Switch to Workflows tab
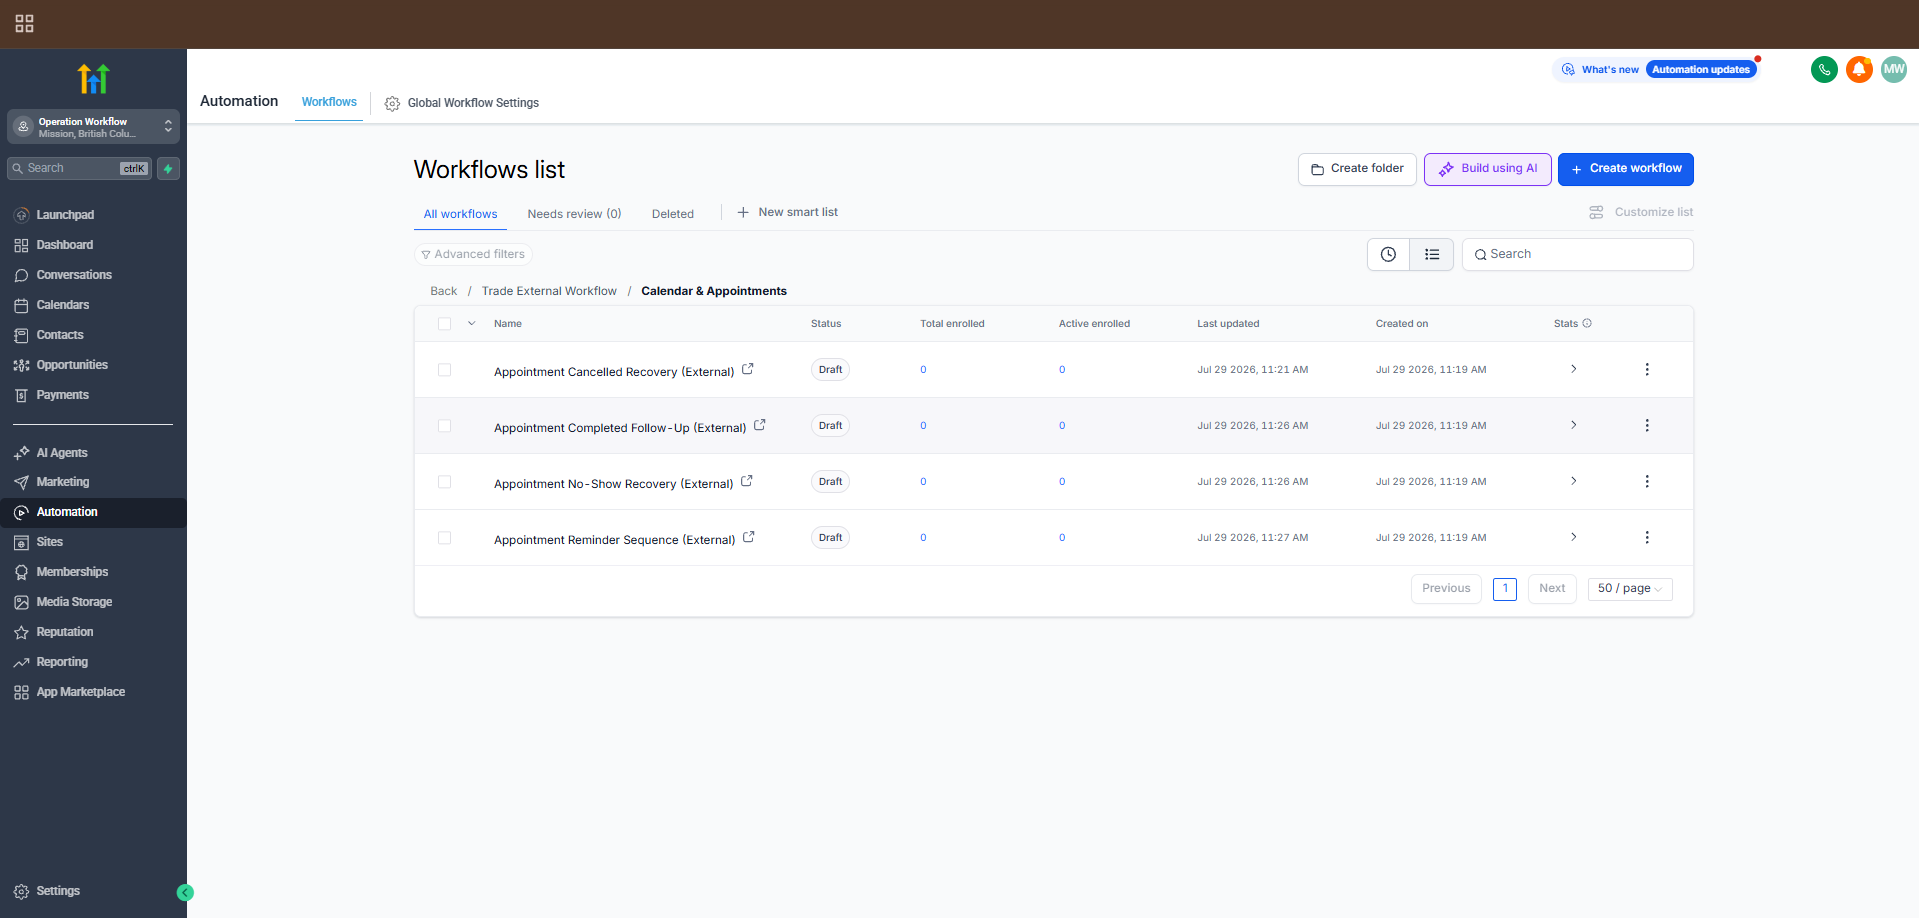This screenshot has height=918, width=1919. [329, 102]
